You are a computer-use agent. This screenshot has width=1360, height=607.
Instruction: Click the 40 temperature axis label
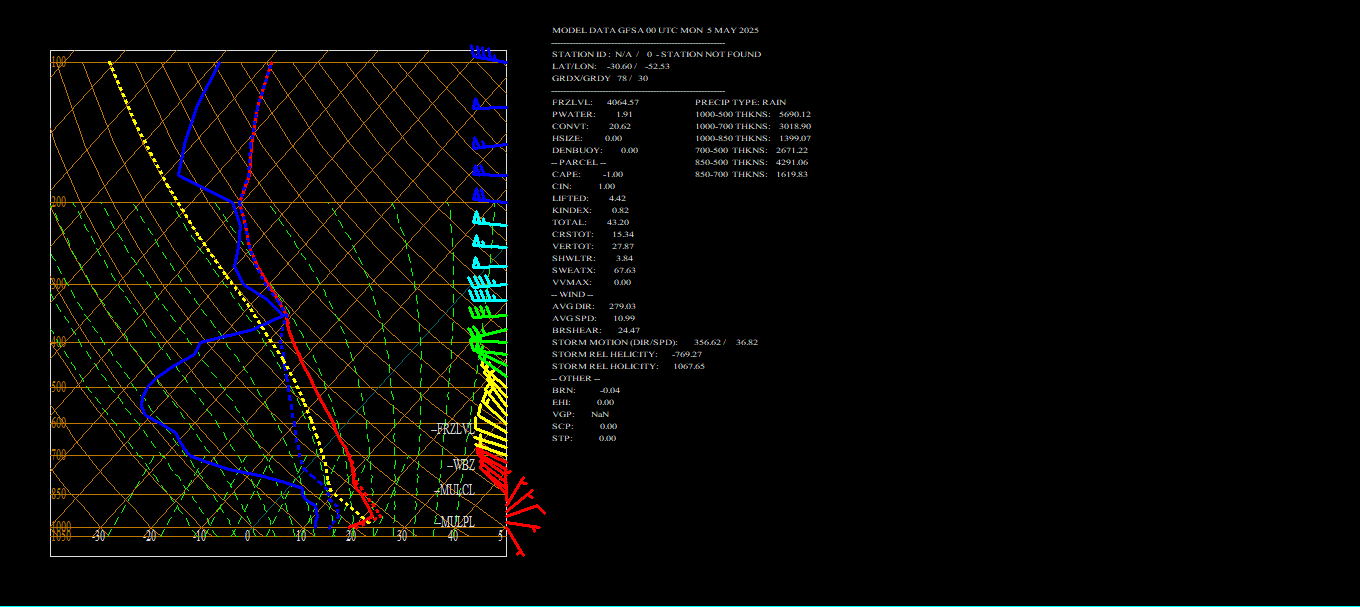pyautogui.click(x=453, y=536)
